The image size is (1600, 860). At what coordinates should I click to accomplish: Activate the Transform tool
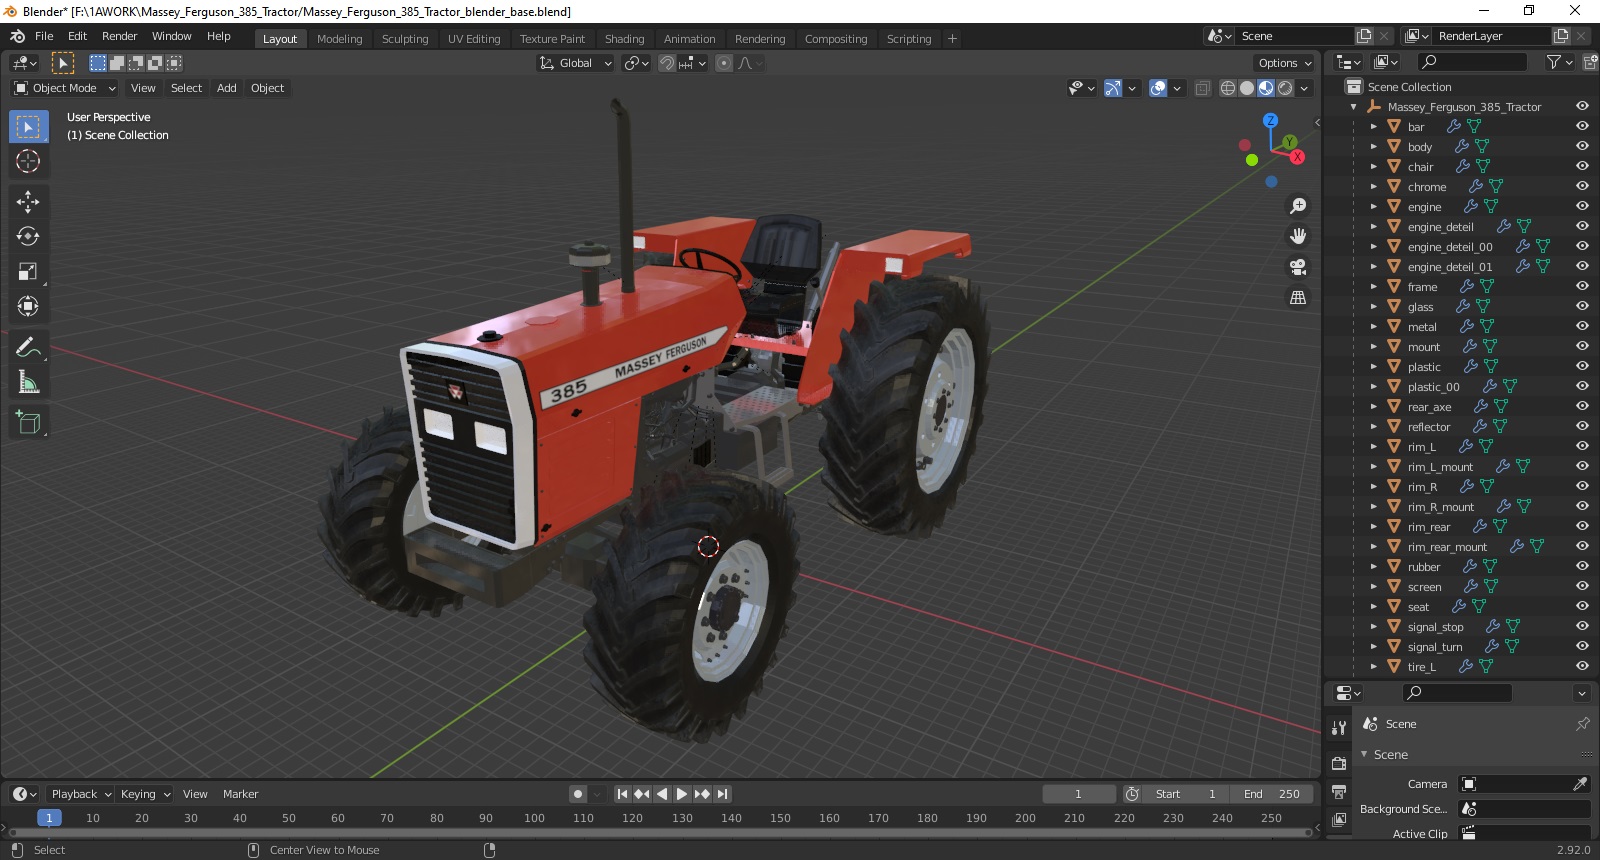click(x=28, y=306)
